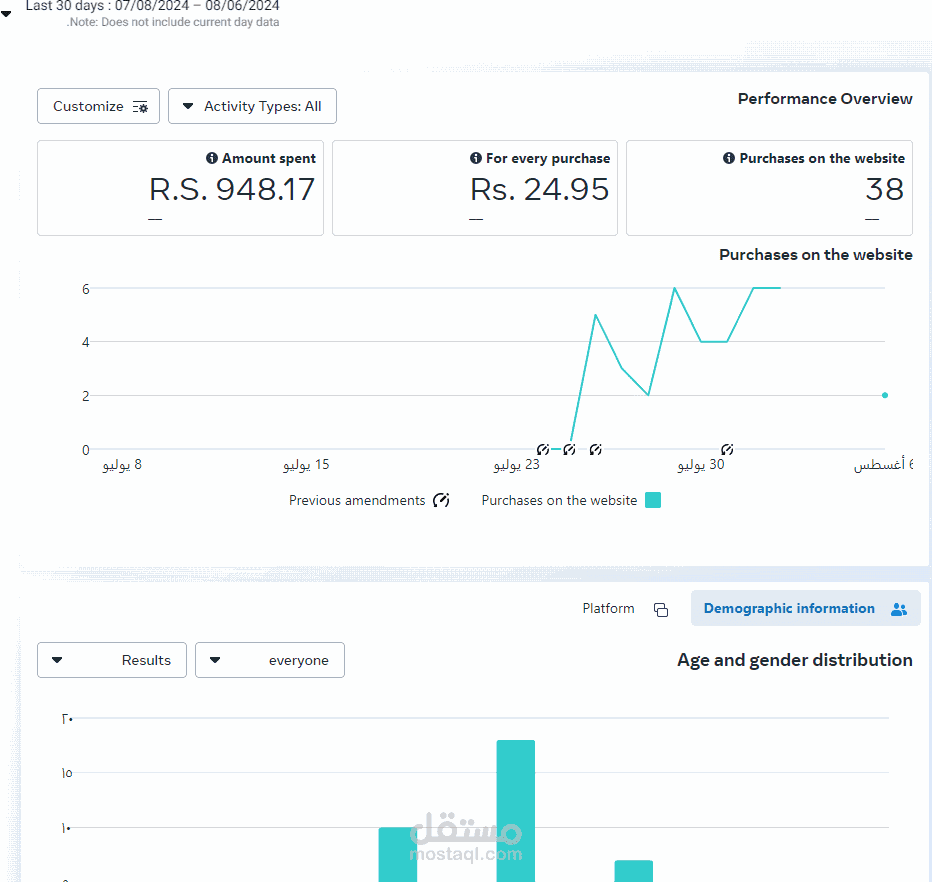Click the 30 يوليو axis label
This screenshot has height=882, width=932.
[701, 465]
